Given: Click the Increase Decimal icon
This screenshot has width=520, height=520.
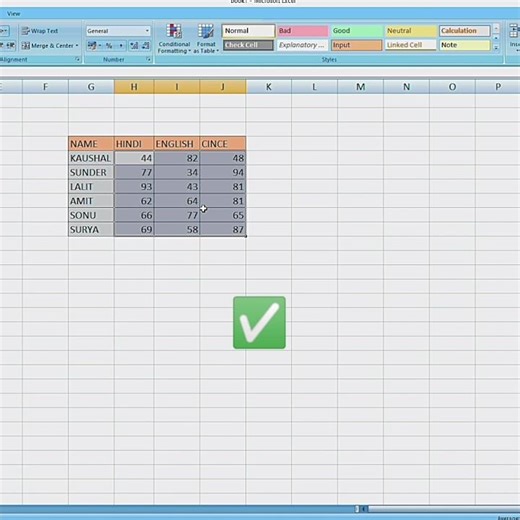Looking at the screenshot, I should 134,45.
